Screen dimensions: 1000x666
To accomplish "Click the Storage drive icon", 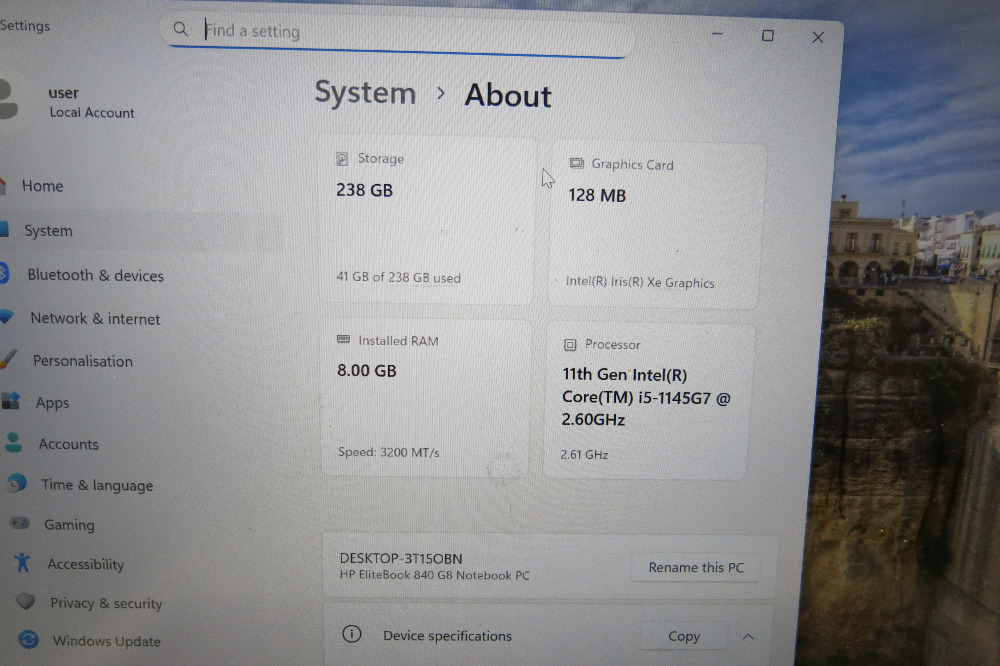I will [342, 158].
